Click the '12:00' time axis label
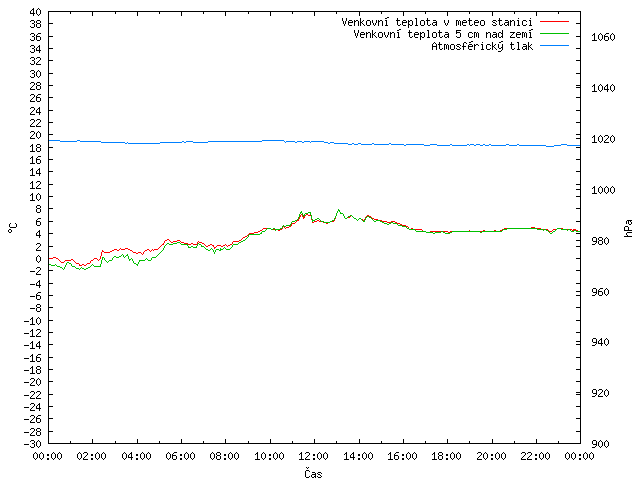 tap(314, 456)
